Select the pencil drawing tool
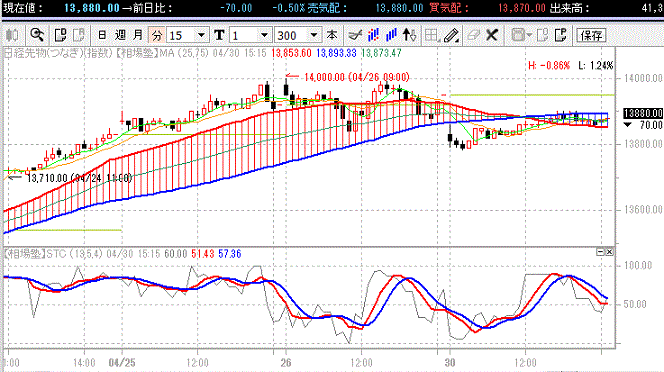 point(451,35)
